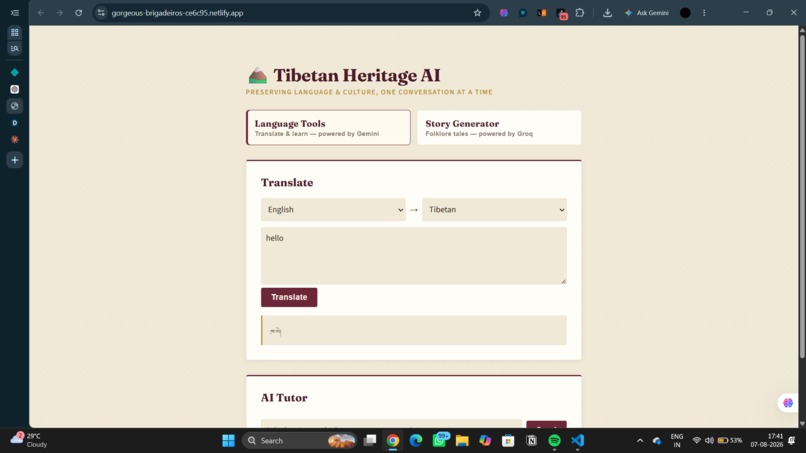
Task: Open Spotify from the taskbar
Action: pos(554,441)
